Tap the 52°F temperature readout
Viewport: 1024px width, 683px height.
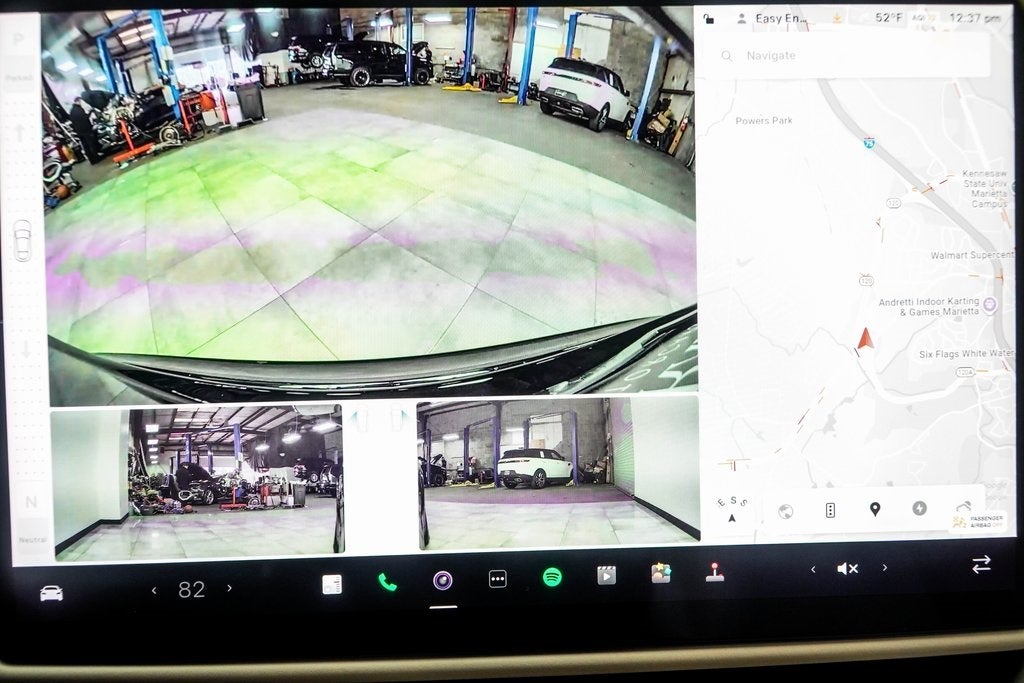[x=888, y=18]
